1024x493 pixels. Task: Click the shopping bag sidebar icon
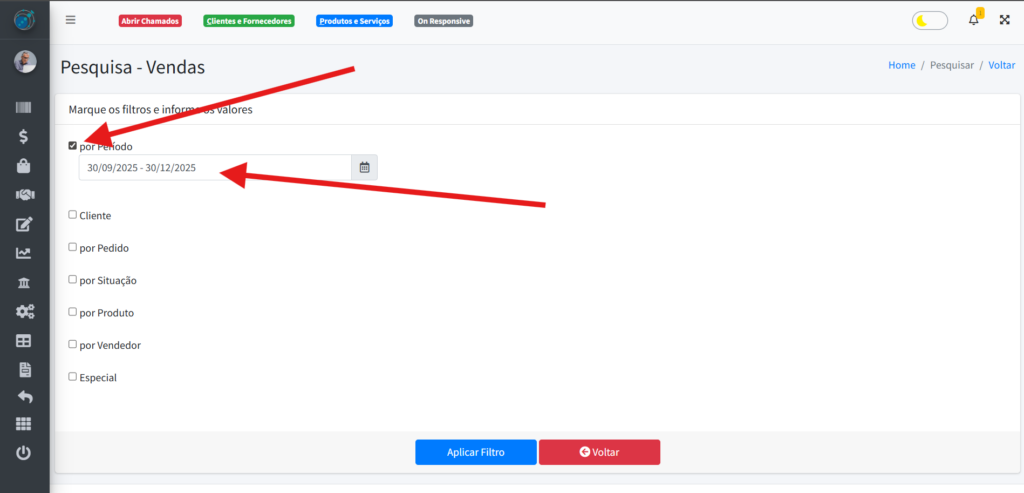pyautogui.click(x=24, y=166)
